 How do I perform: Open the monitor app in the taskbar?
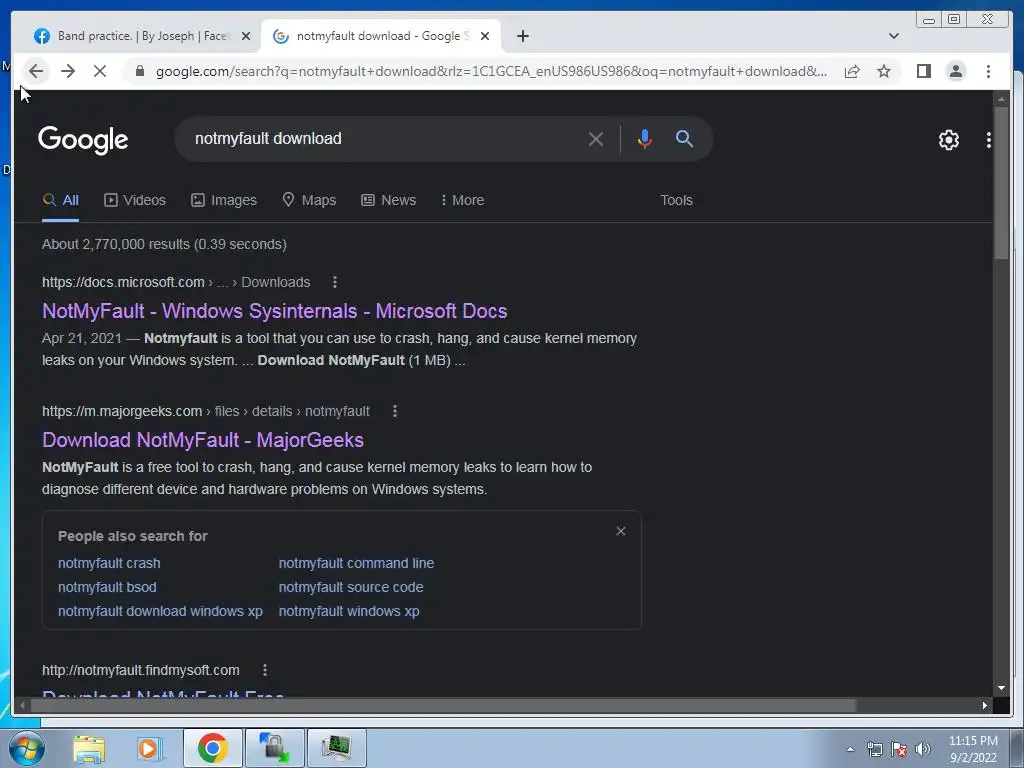[x=336, y=748]
